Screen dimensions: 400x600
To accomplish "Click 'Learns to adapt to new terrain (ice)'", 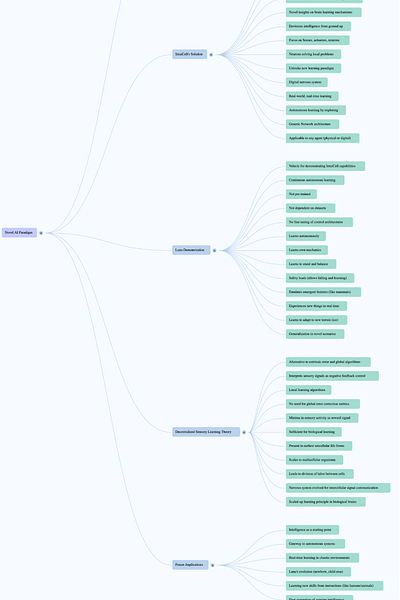I will click(x=317, y=320).
